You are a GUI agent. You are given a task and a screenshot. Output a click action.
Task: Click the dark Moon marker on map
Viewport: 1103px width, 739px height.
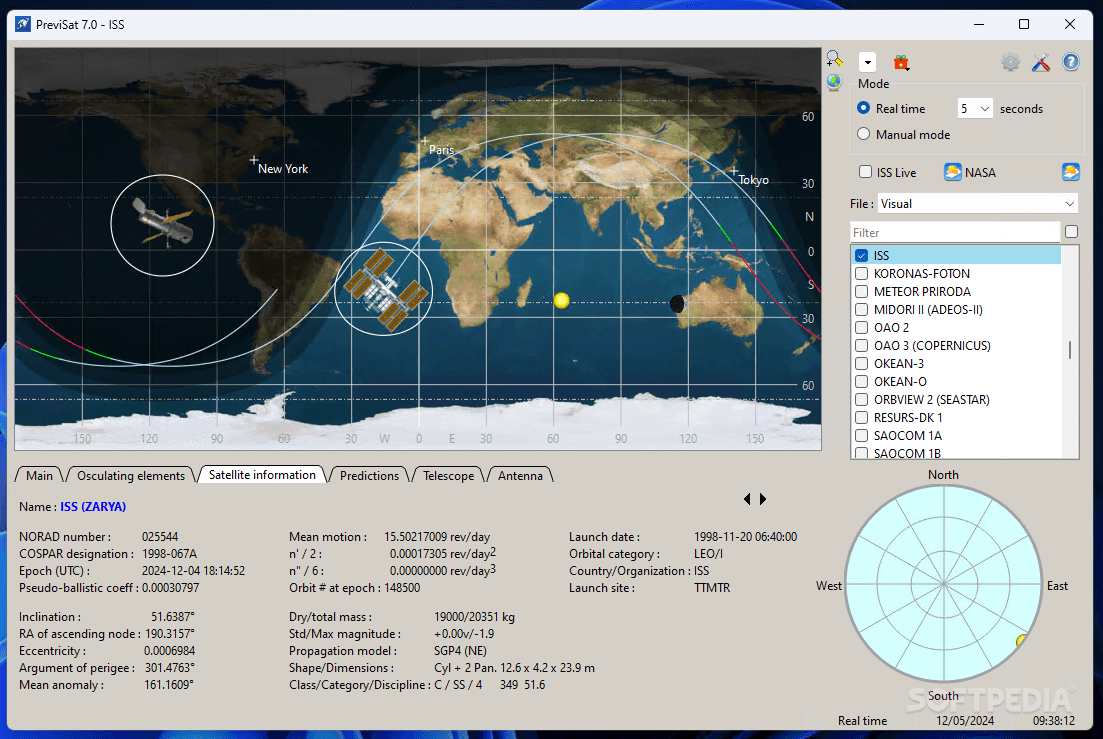(677, 304)
